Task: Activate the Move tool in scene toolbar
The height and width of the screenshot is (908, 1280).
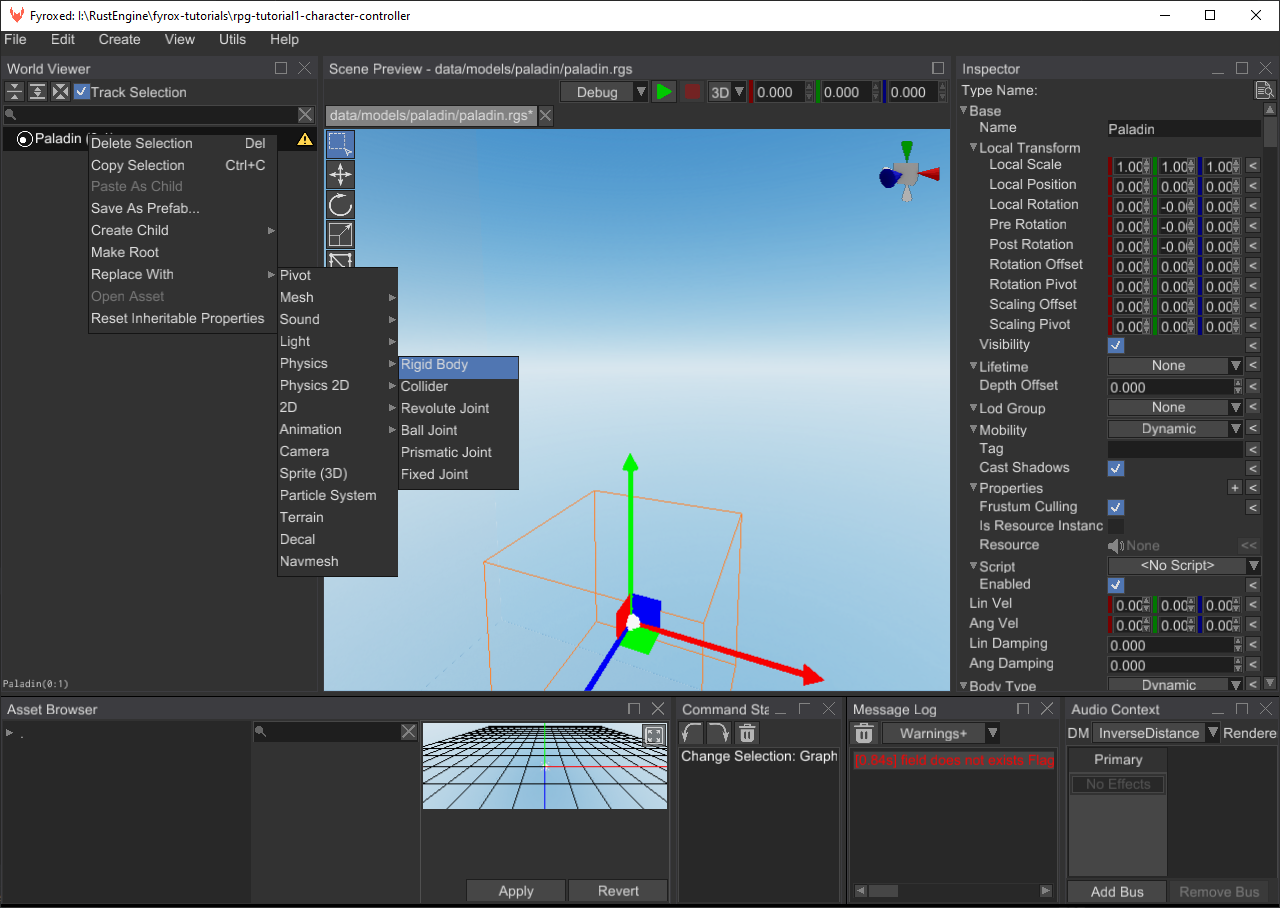Action: pos(341,175)
